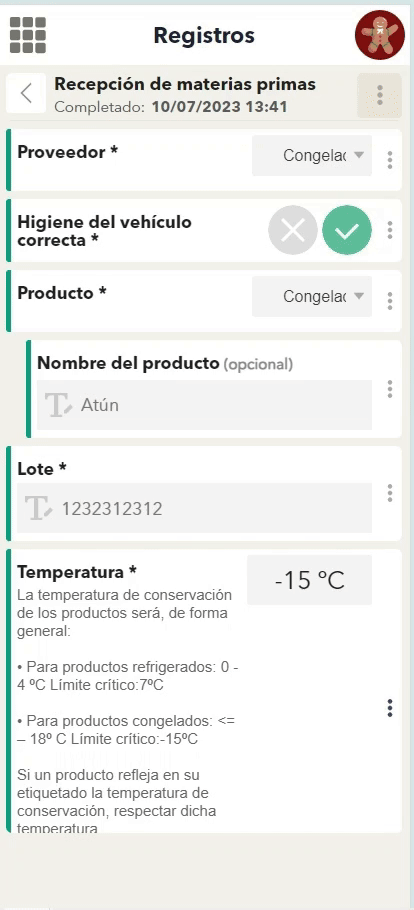Go back with the left chevron
Viewport: 414px width, 910px height.
tap(26, 93)
